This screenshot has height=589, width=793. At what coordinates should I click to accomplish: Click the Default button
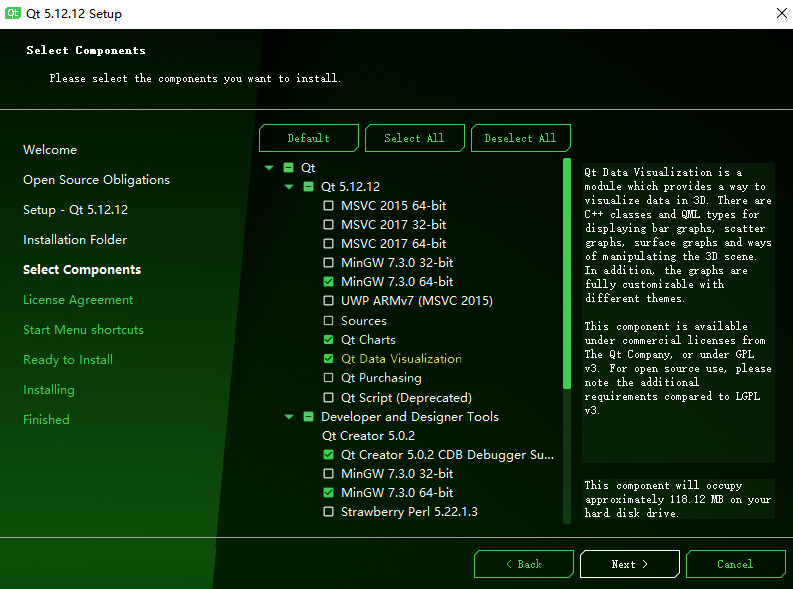(309, 138)
